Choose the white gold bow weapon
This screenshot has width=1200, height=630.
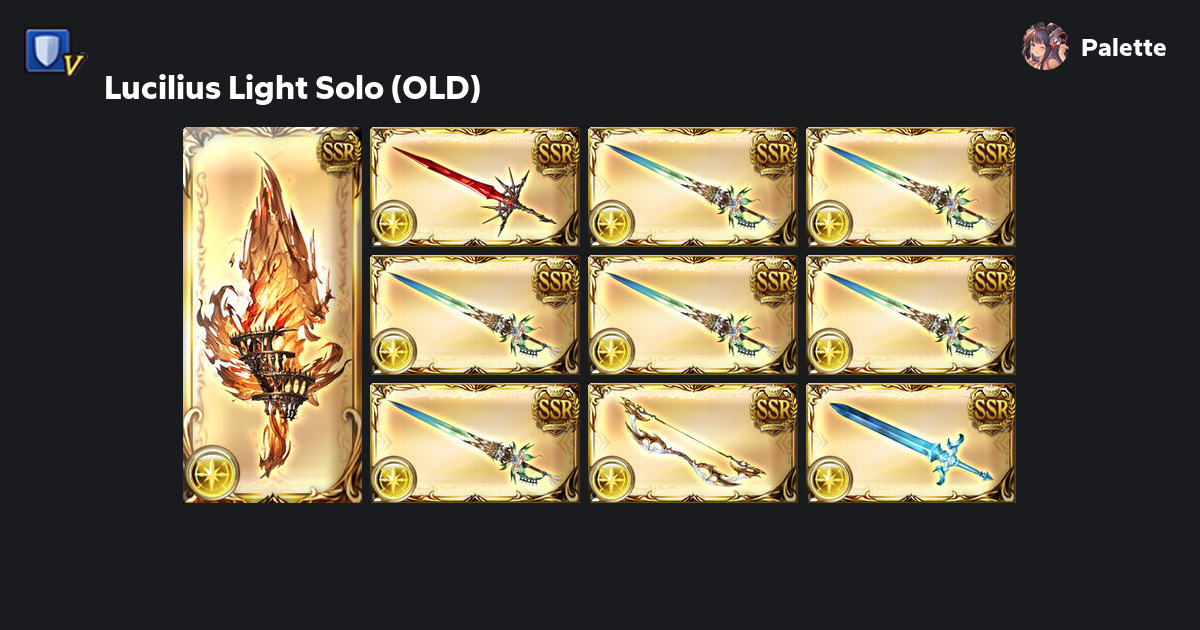click(693, 443)
